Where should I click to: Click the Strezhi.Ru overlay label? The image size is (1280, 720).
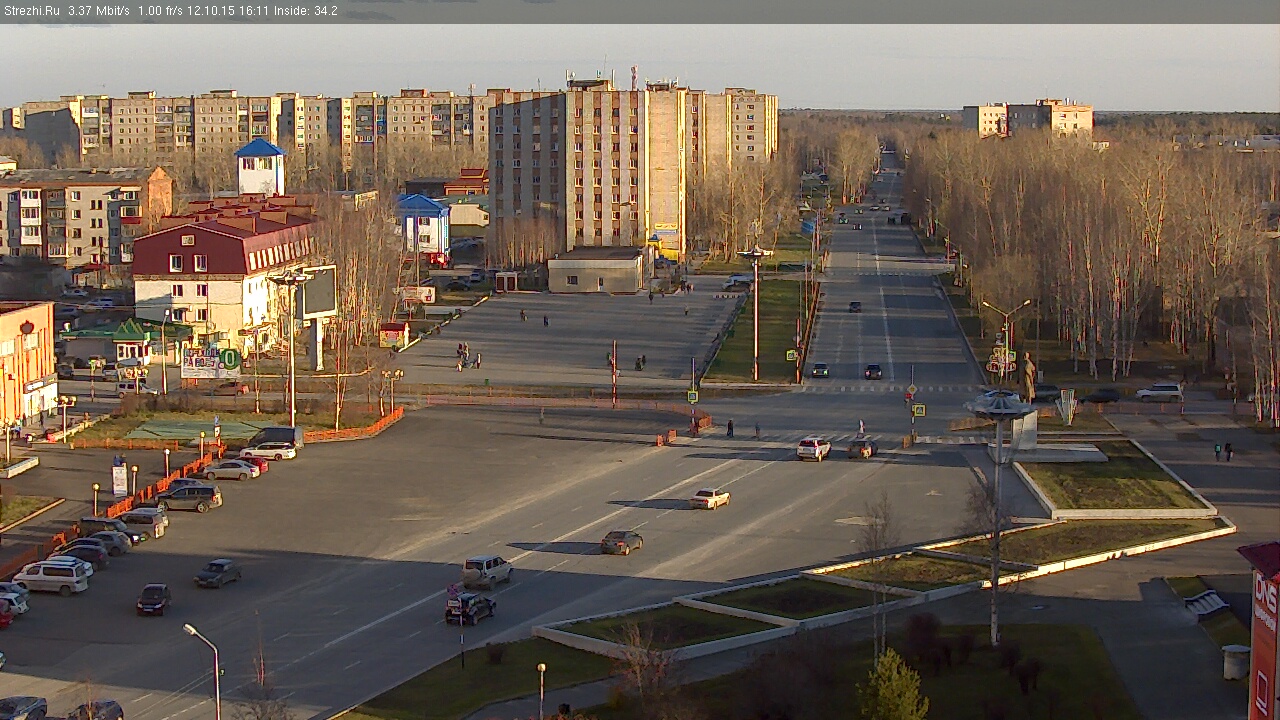[x=32, y=11]
